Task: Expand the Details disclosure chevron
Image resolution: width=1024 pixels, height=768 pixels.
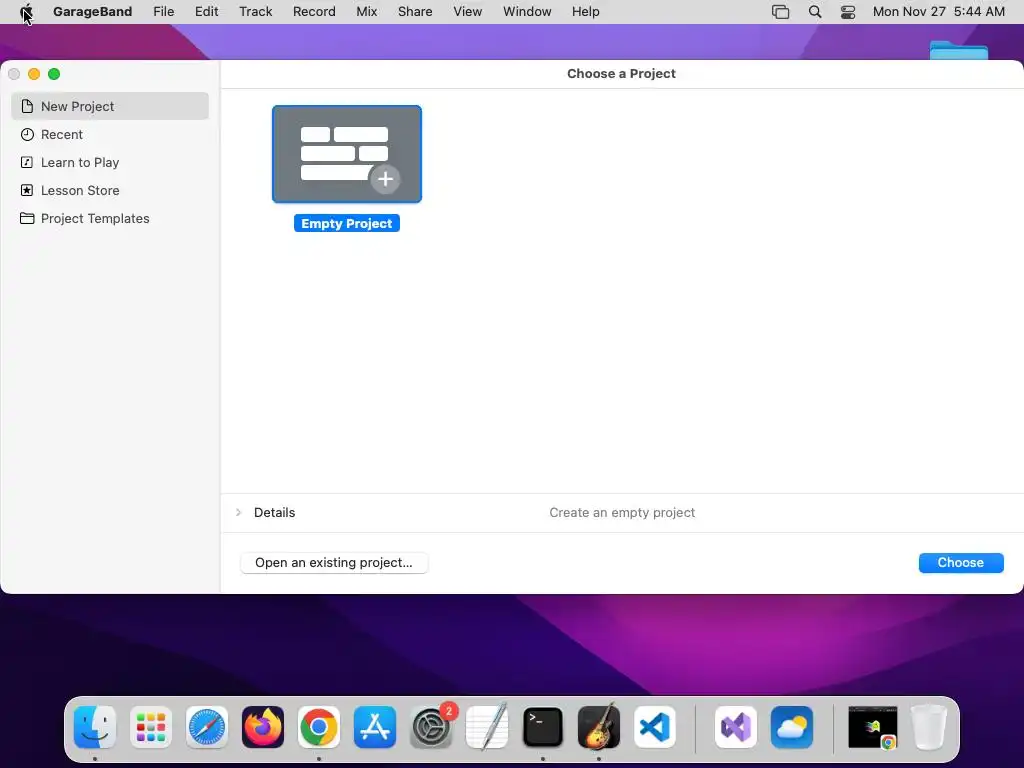Action: pyautogui.click(x=238, y=513)
